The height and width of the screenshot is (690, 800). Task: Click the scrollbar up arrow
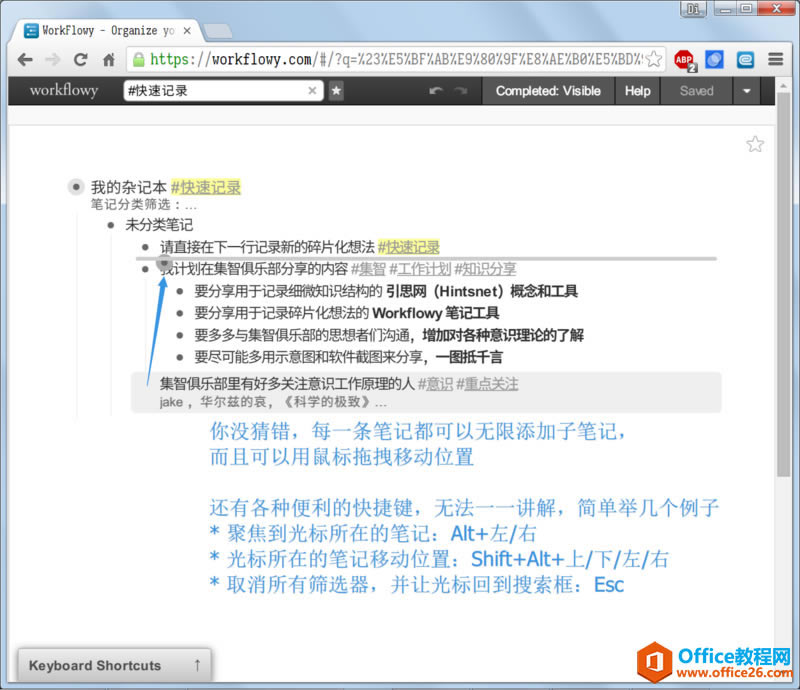[x=784, y=86]
